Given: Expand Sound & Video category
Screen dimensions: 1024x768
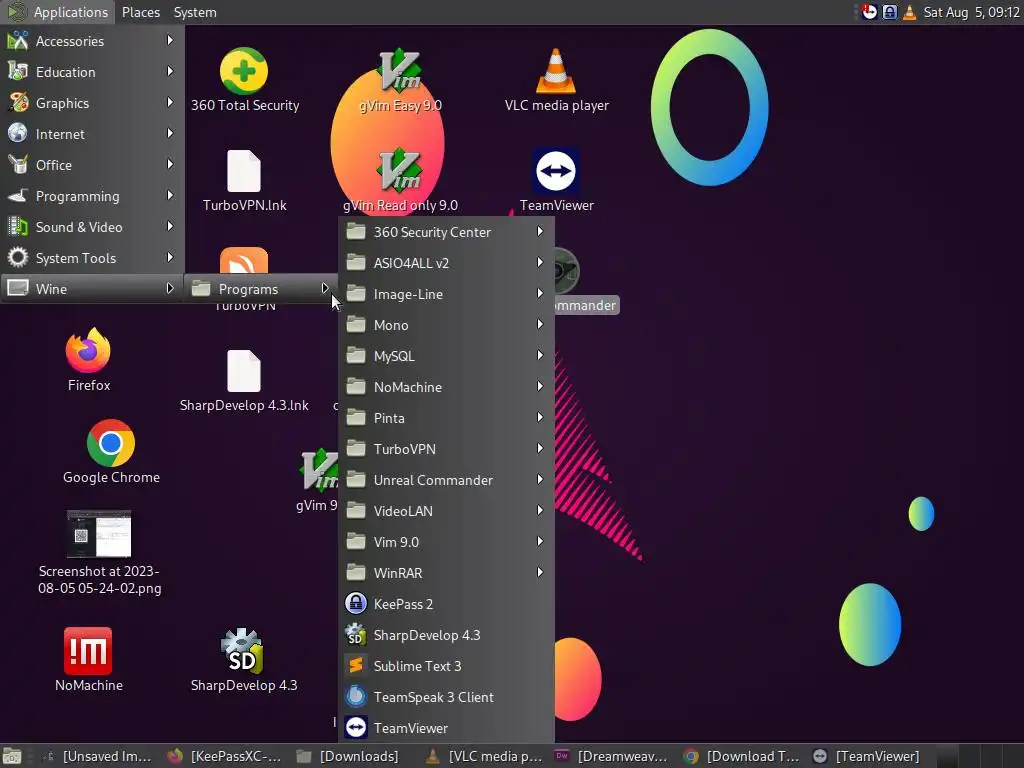Looking at the screenshot, I should point(92,227).
